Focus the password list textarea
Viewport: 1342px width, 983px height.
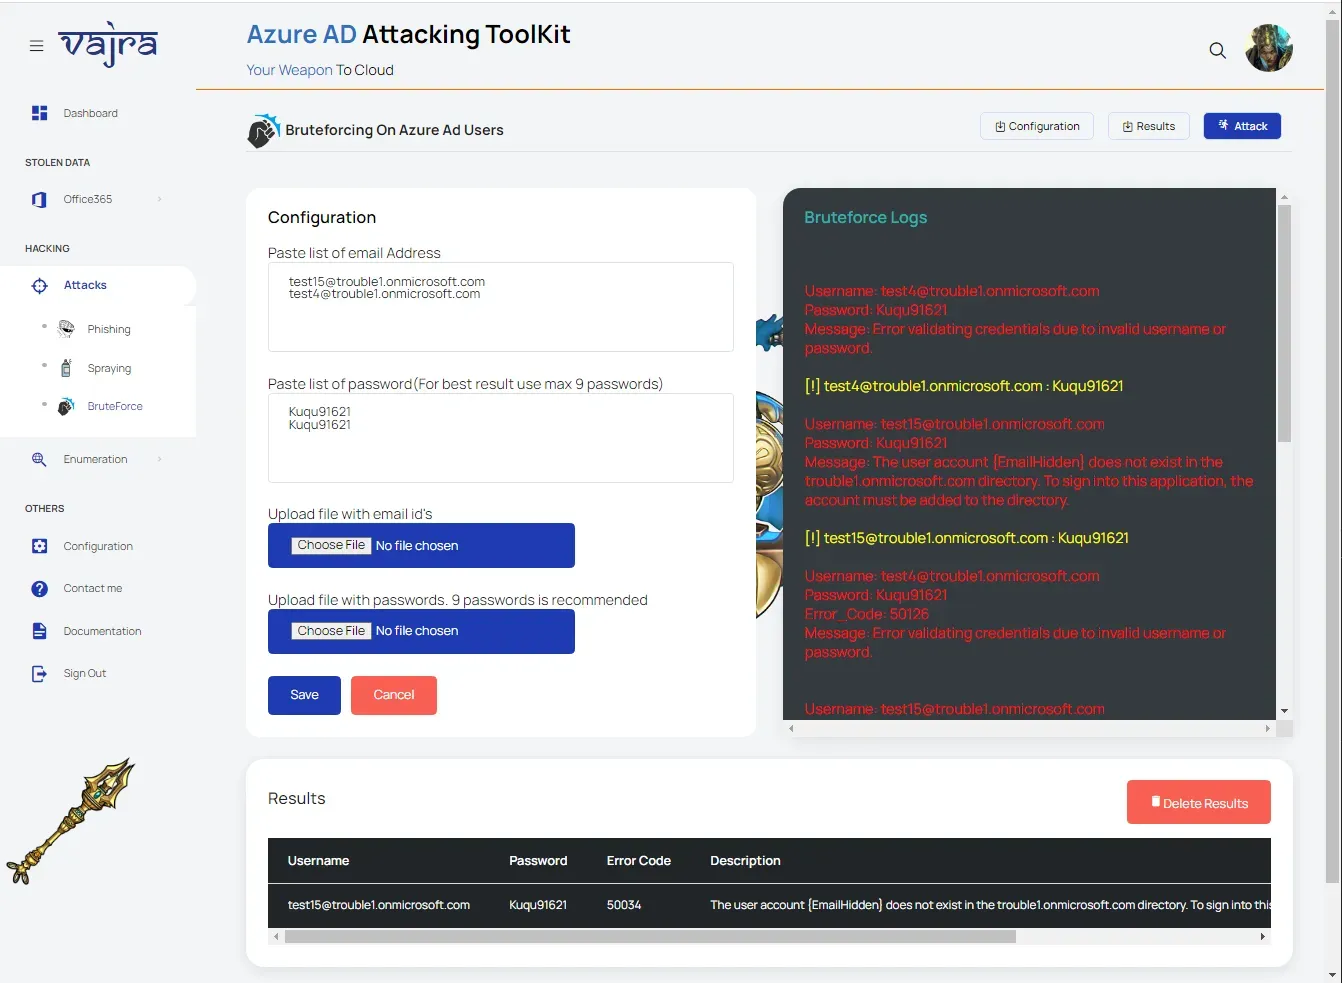point(500,438)
